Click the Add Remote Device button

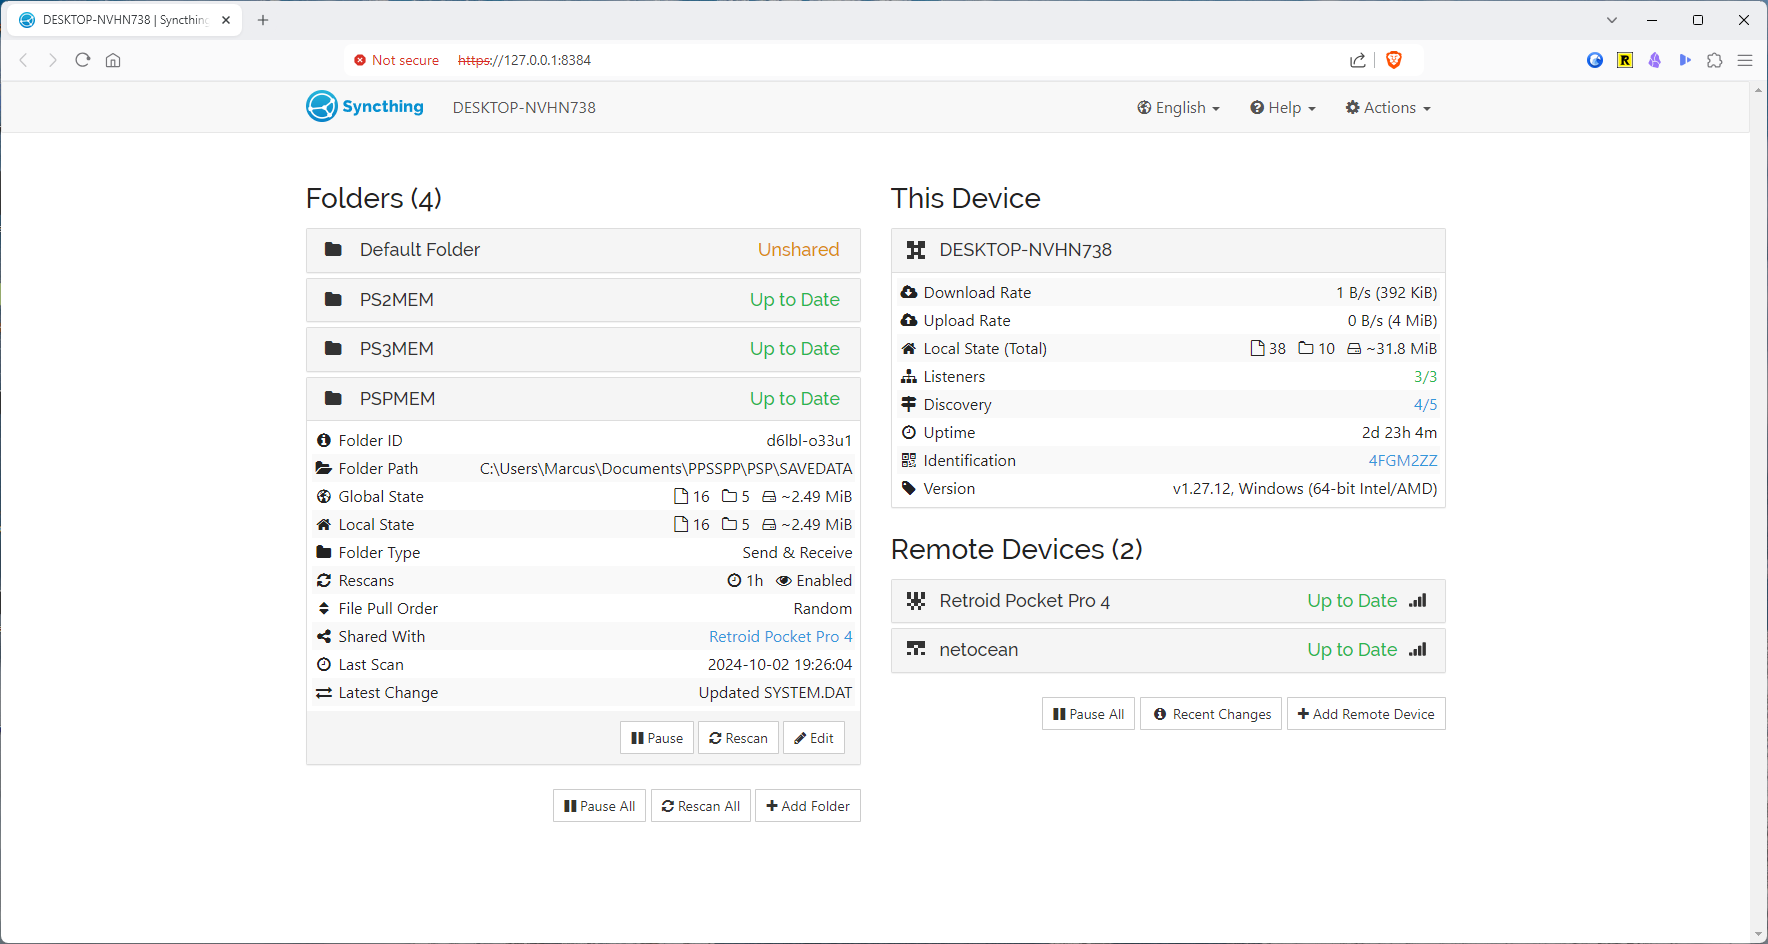[x=1366, y=714]
